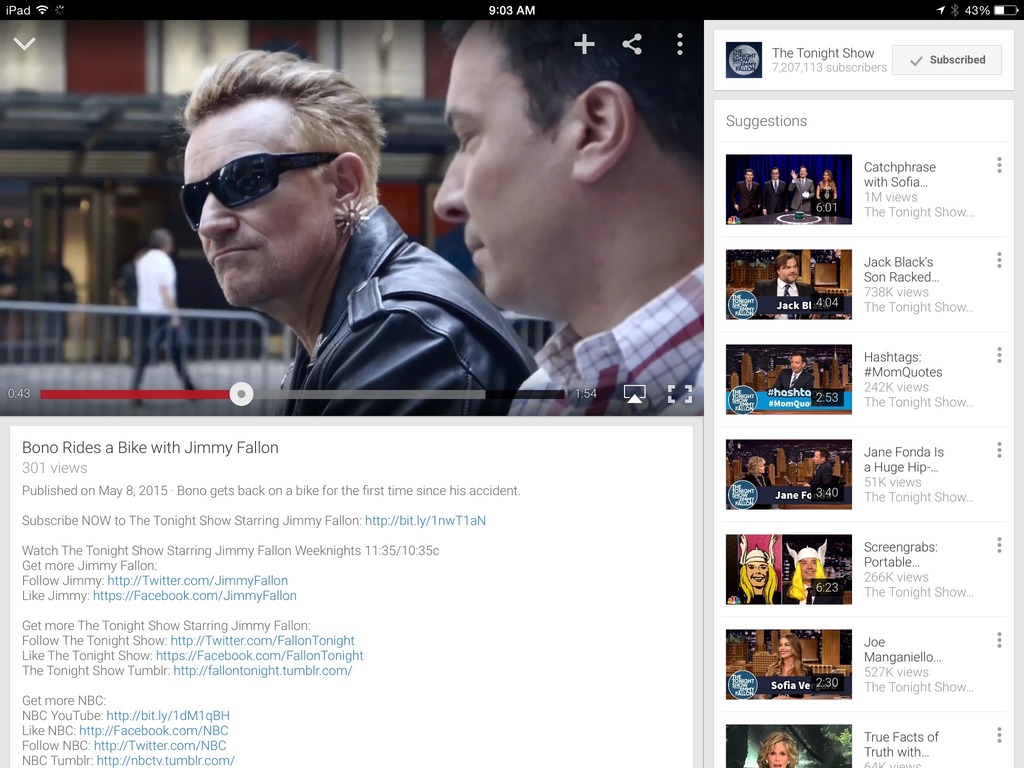Open Facebook.com/FallonTonight link

coord(259,656)
